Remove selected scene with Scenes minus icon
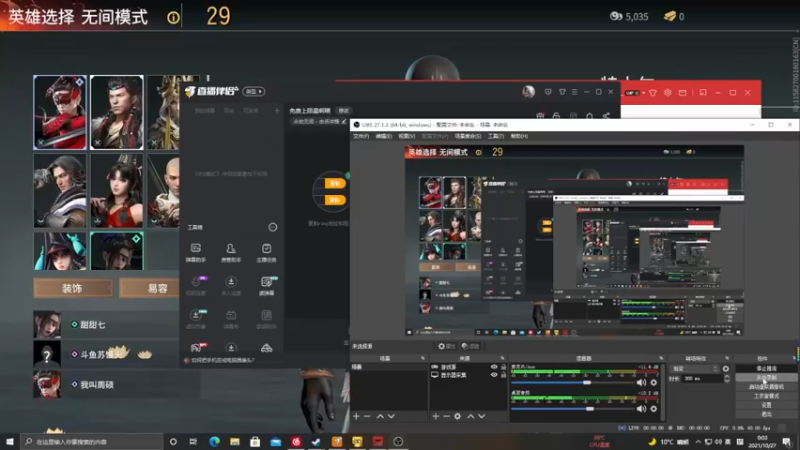 coord(367,416)
